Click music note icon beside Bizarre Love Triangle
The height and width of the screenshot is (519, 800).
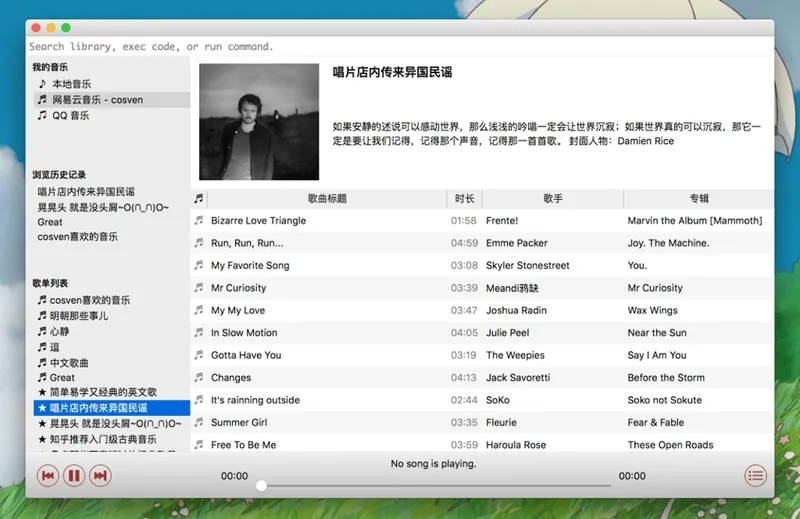198,220
